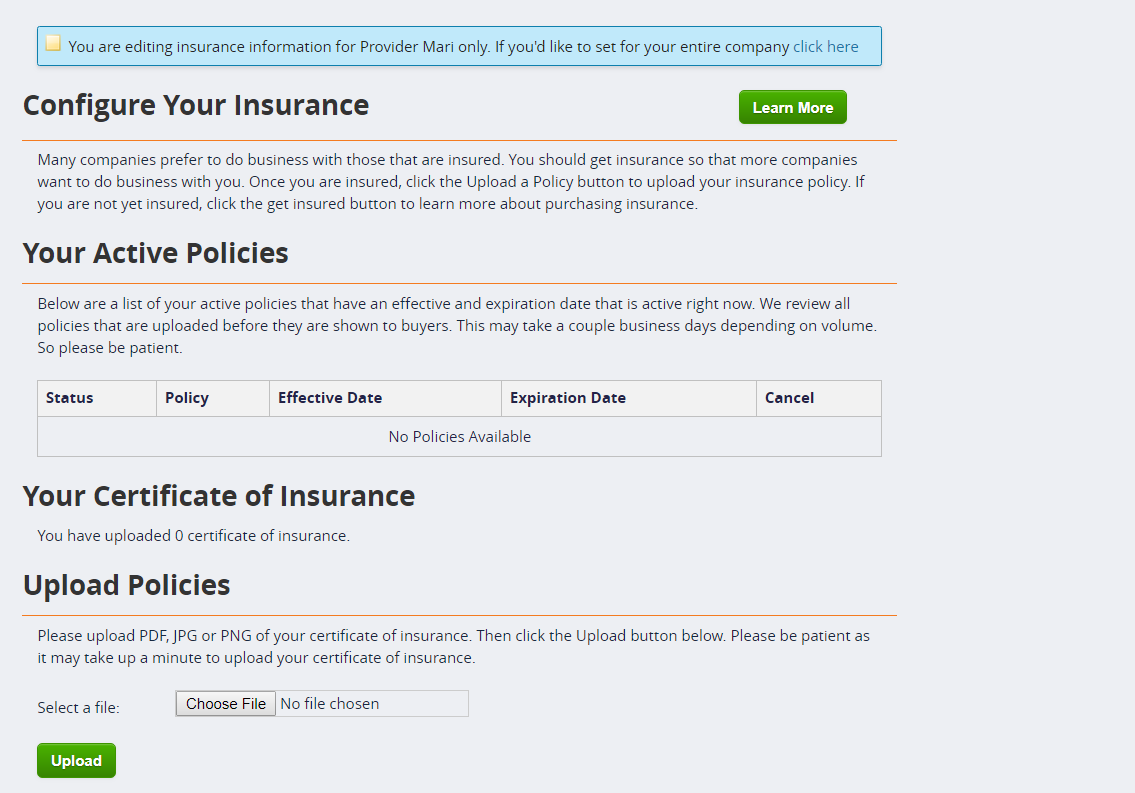Click the Your Active Policies heading
1135x793 pixels.
[156, 253]
